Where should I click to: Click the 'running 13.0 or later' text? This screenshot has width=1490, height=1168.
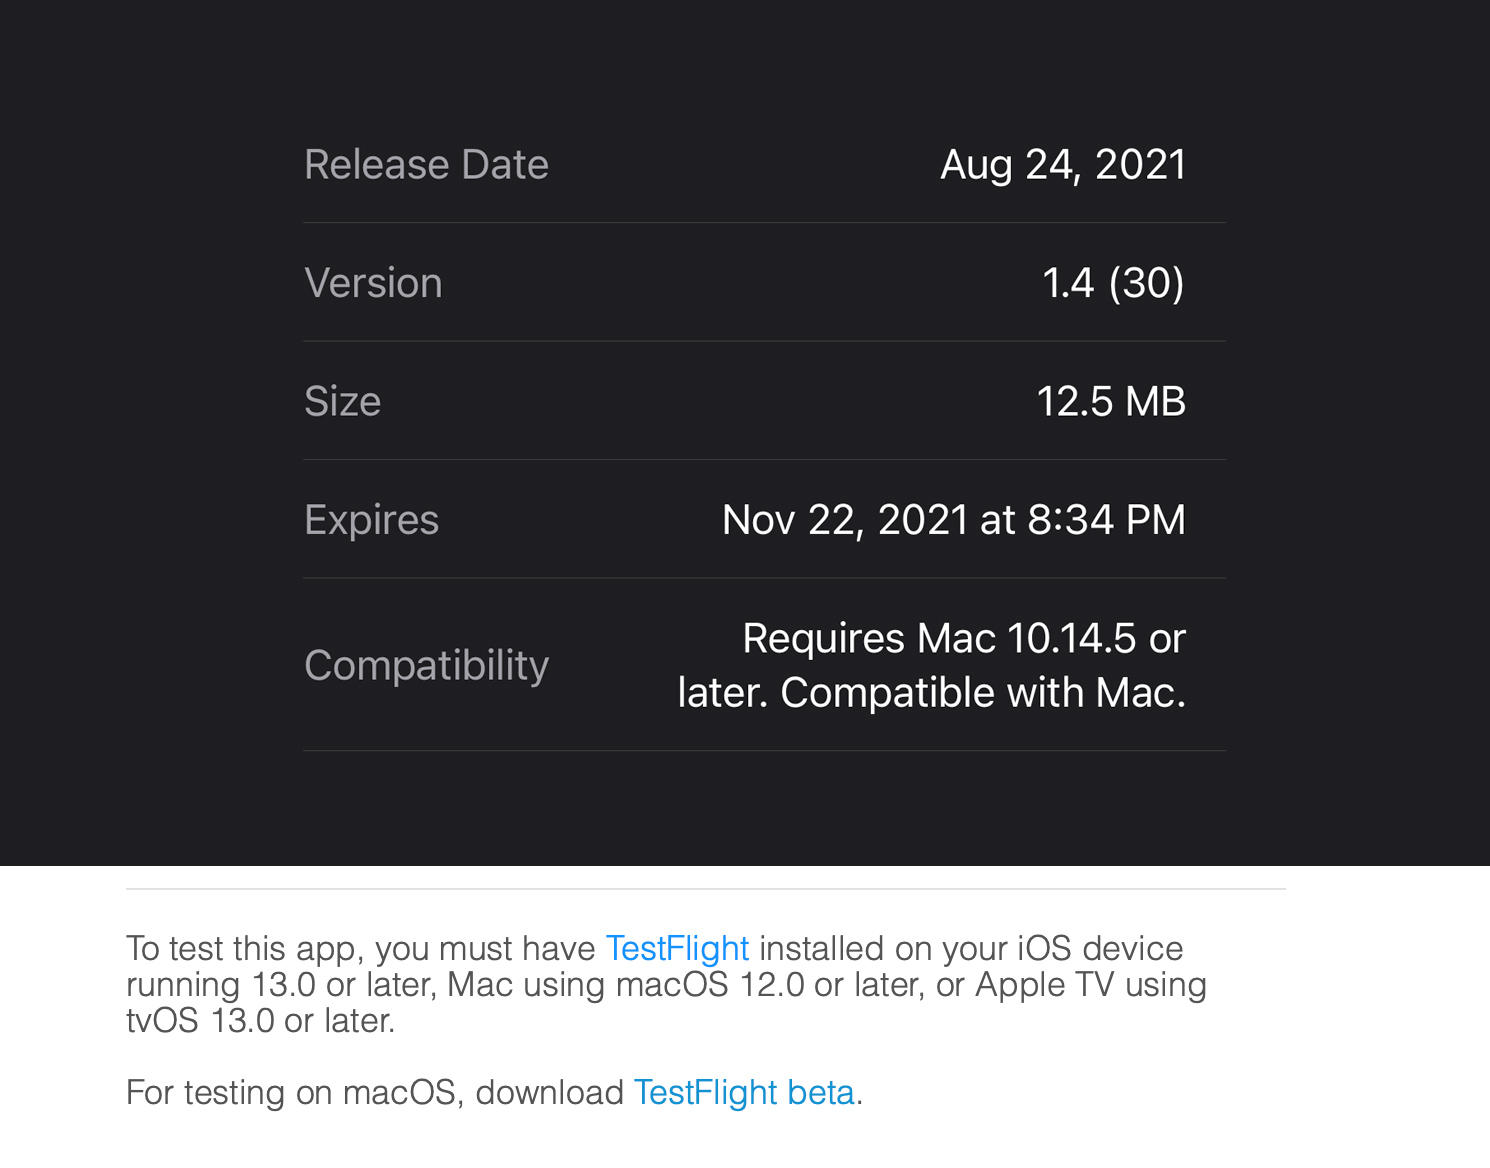tap(280, 984)
